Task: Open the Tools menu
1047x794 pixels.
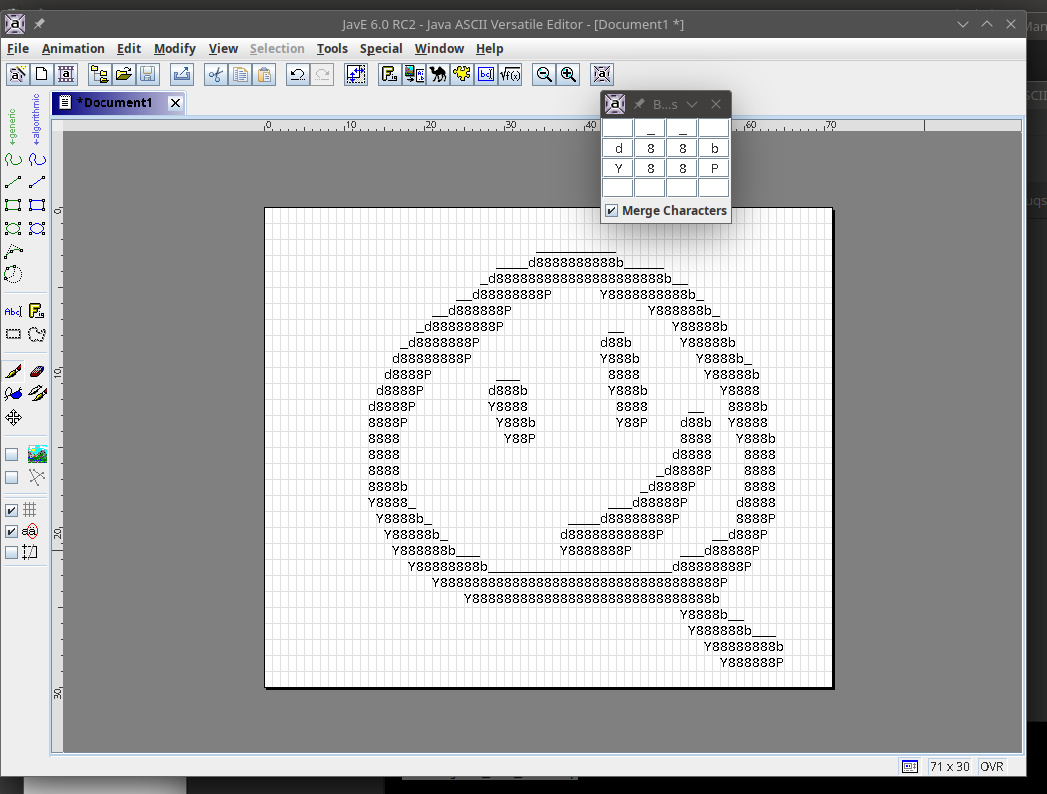Action: [x=332, y=49]
